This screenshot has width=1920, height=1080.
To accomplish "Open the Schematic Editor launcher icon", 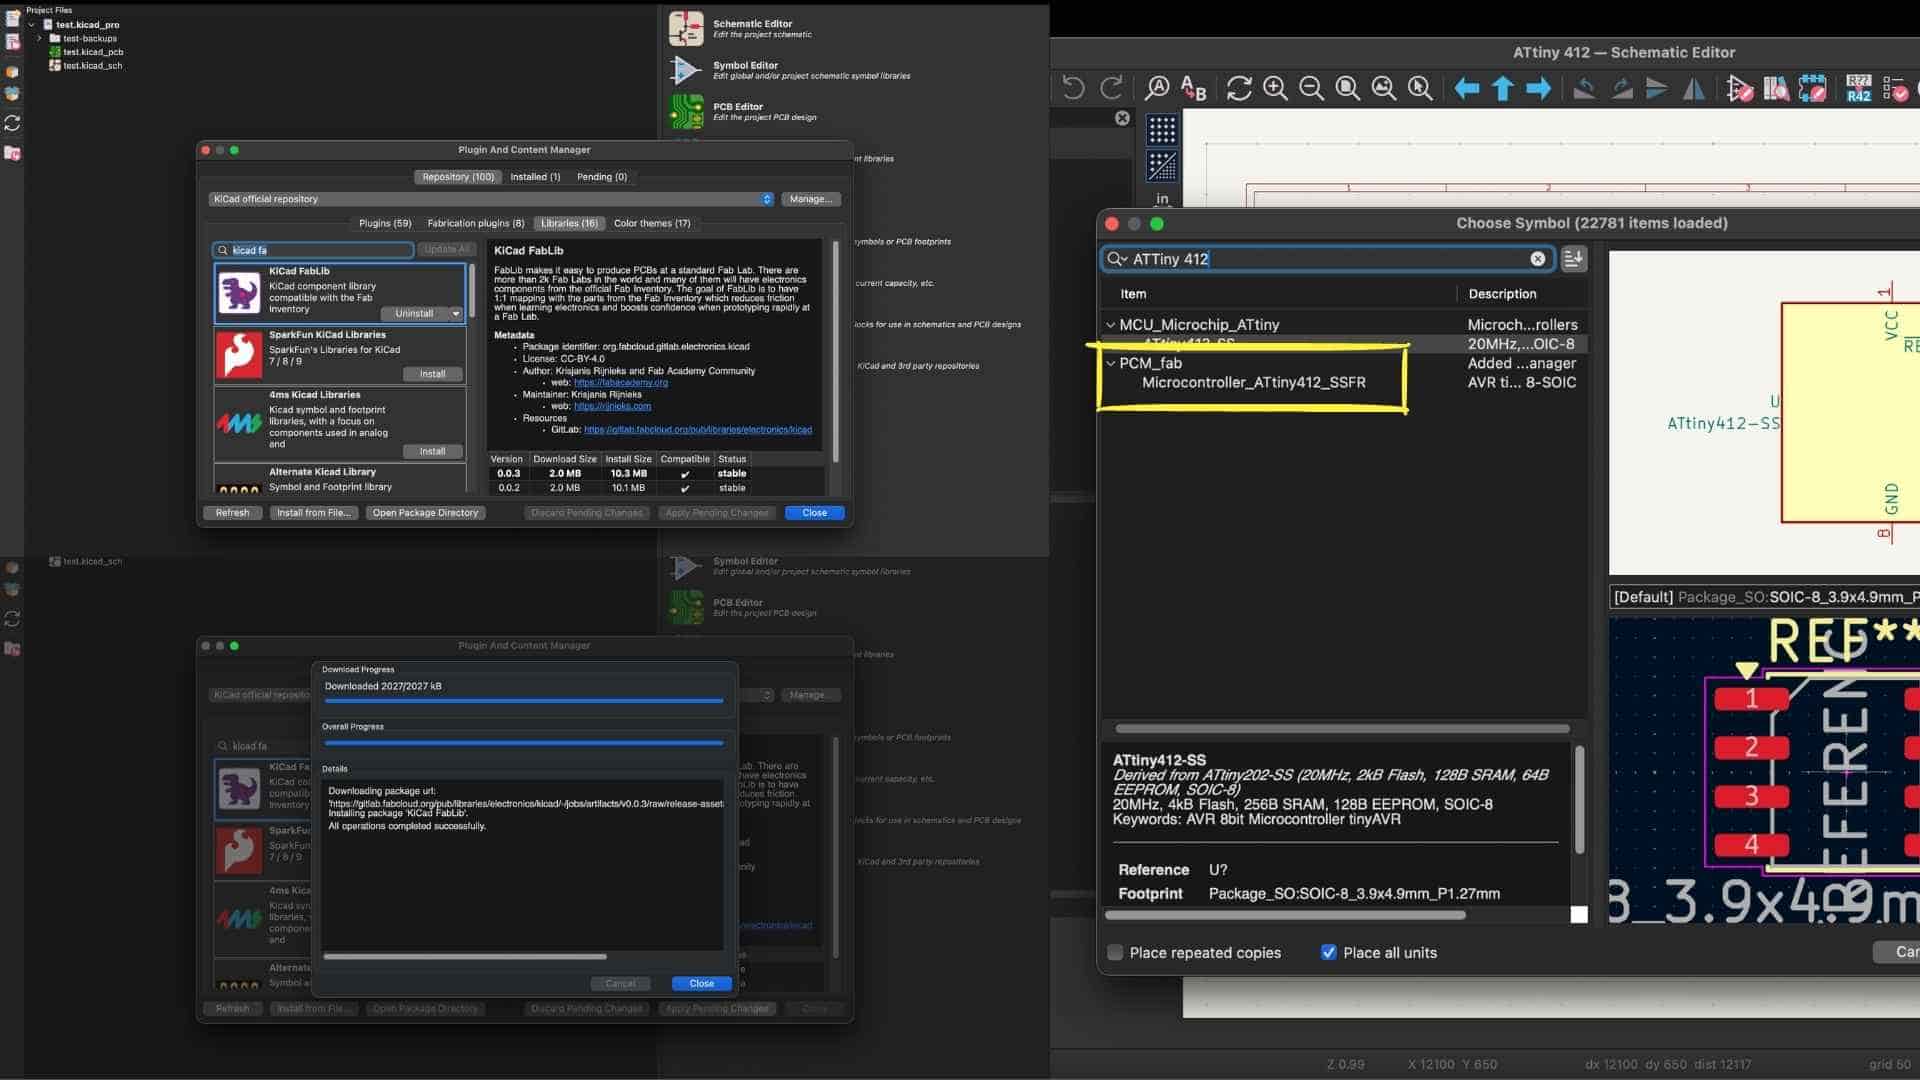I will (686, 28).
